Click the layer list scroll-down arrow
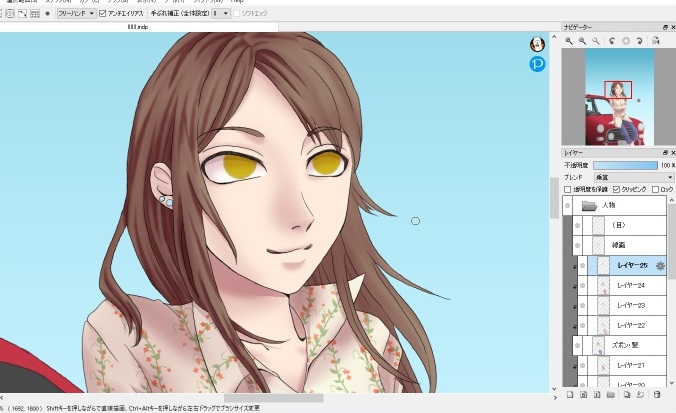This screenshot has height=413, width=676. 671,382
